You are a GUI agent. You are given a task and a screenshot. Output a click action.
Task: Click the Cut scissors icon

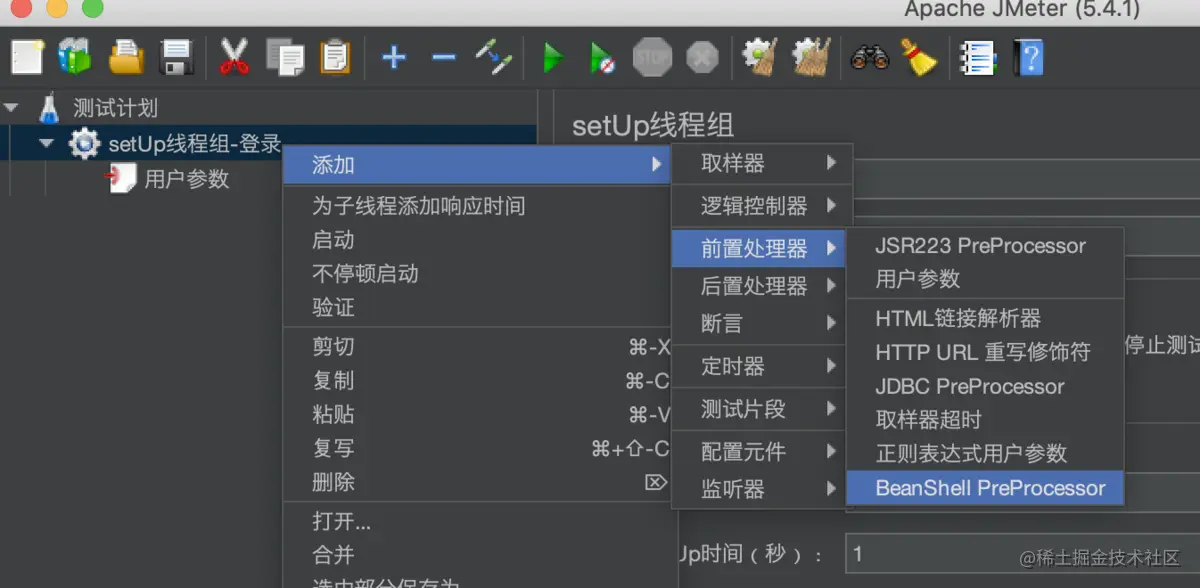point(234,57)
